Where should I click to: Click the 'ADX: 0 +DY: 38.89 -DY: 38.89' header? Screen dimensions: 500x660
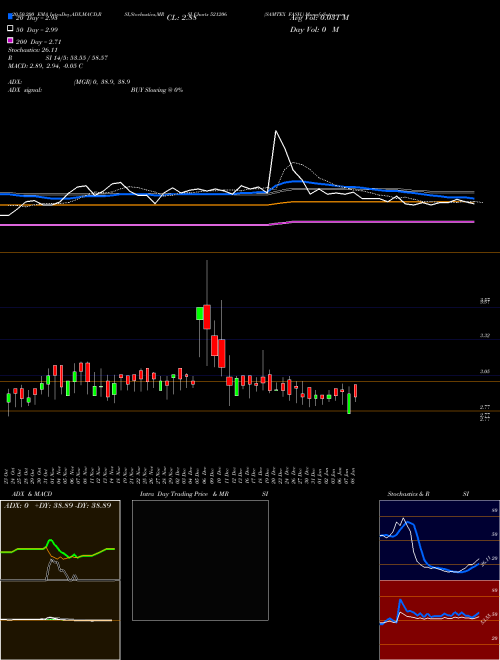57,505
